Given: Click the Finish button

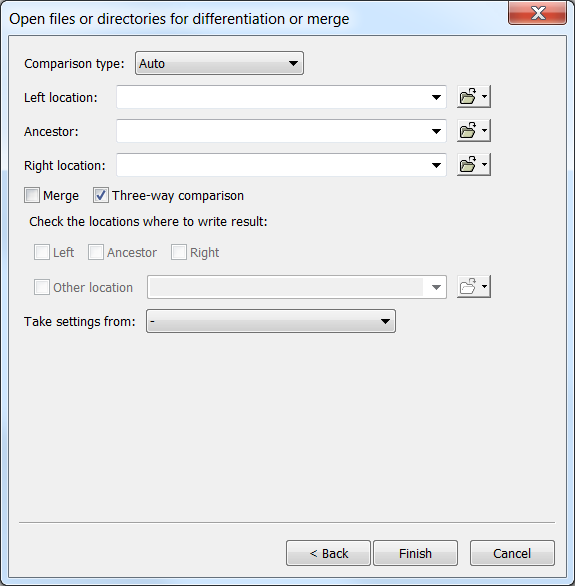Looking at the screenshot, I should 415,553.
